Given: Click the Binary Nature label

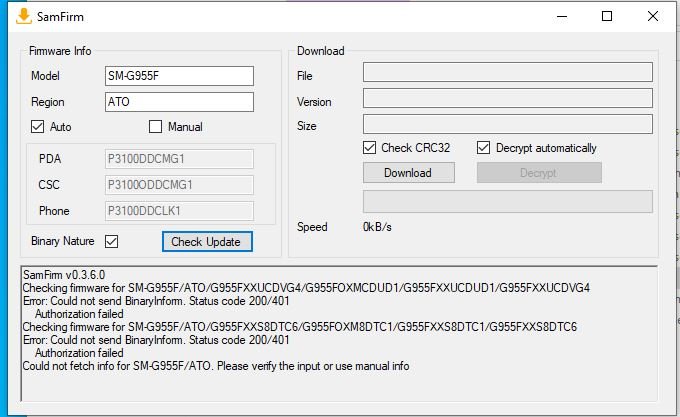Looking at the screenshot, I should coord(62,241).
